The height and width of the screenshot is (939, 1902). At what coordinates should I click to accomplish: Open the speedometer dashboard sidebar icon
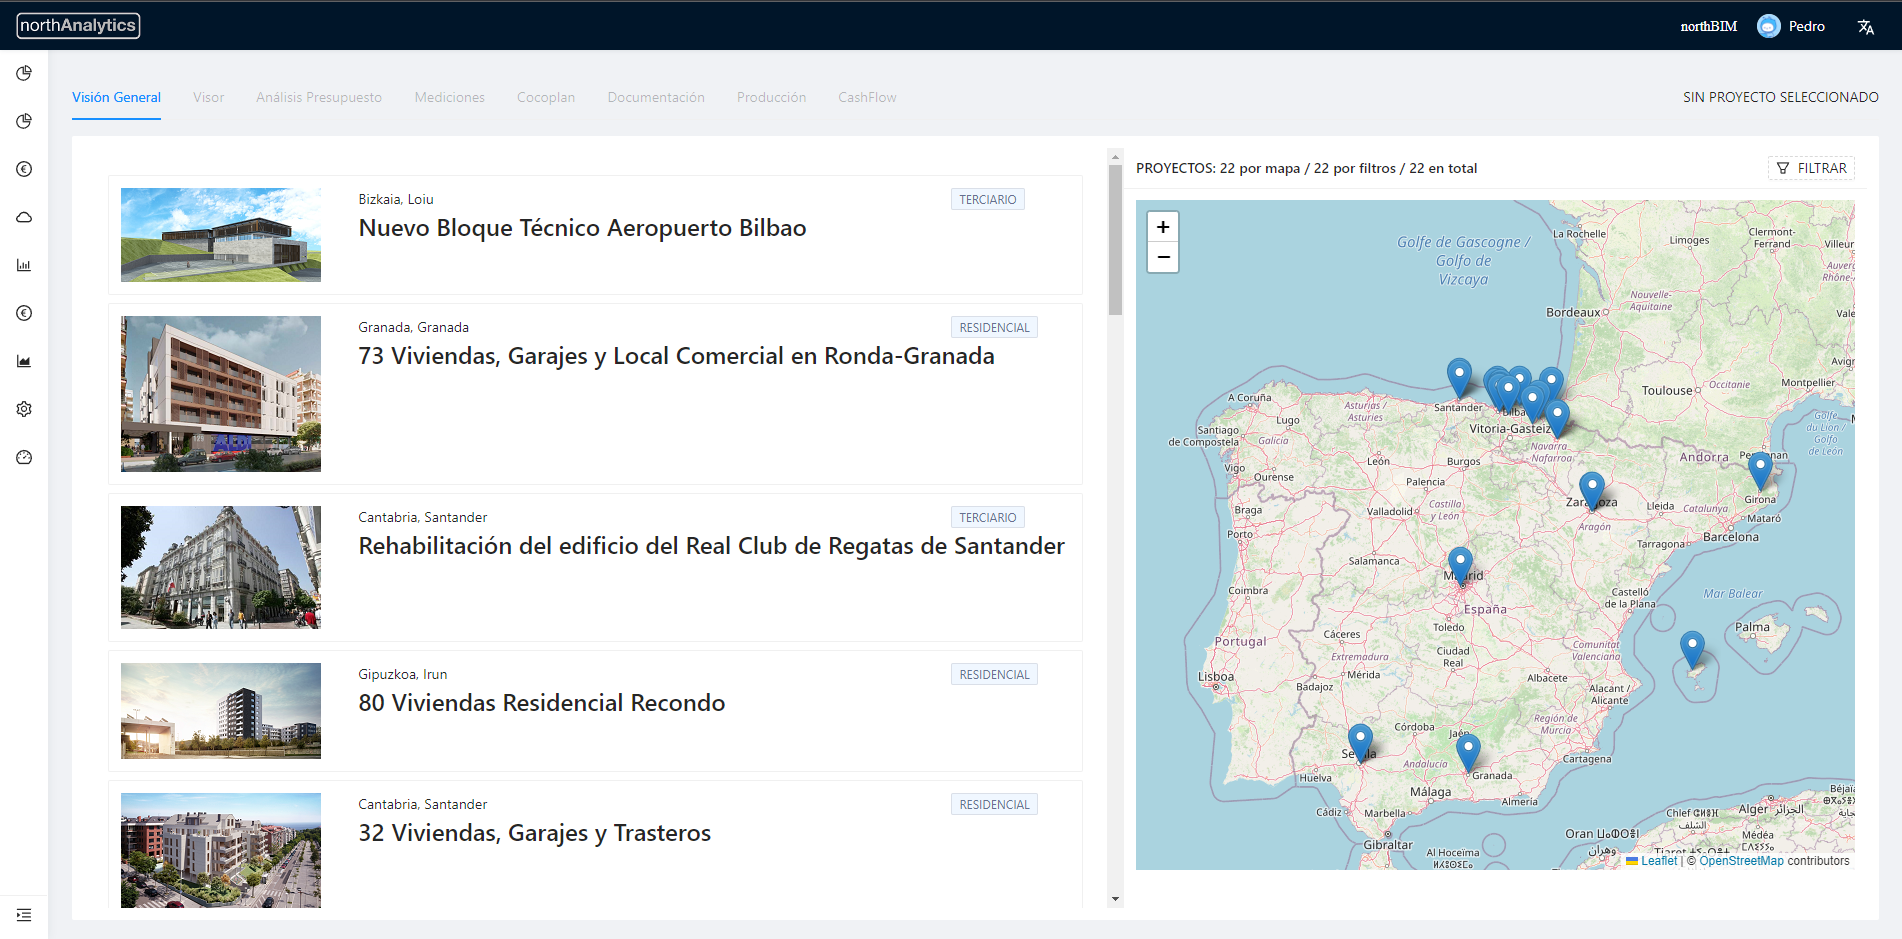pos(24,457)
